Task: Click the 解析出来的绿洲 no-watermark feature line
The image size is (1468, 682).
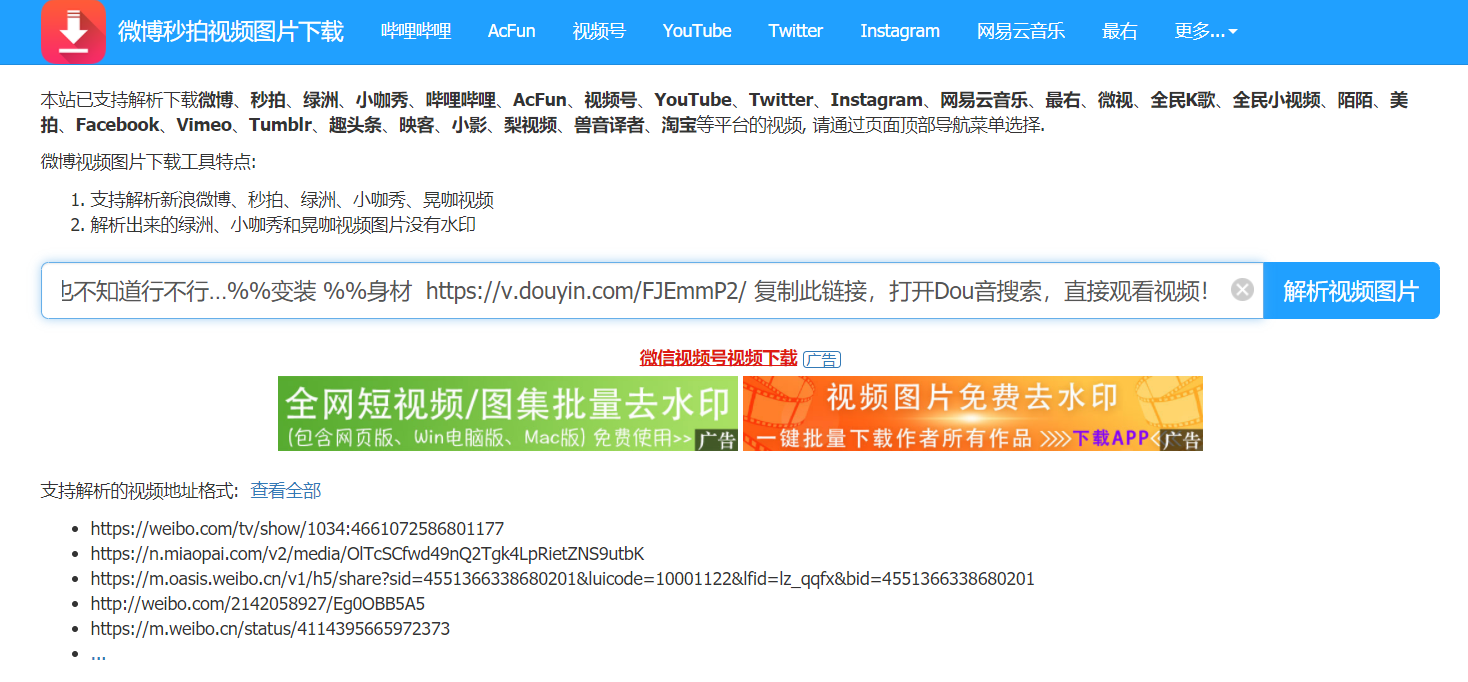Action: [283, 225]
